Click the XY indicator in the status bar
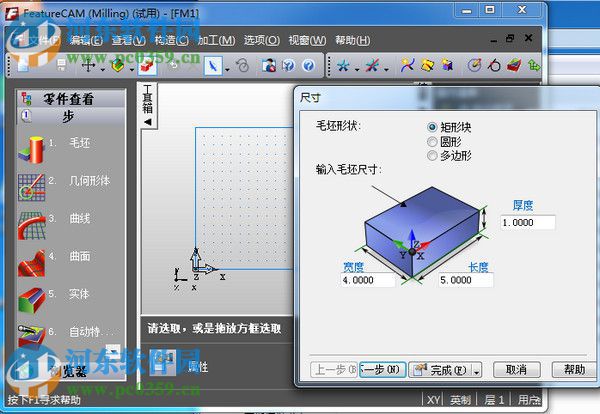This screenshot has height=414, width=600. click(433, 400)
